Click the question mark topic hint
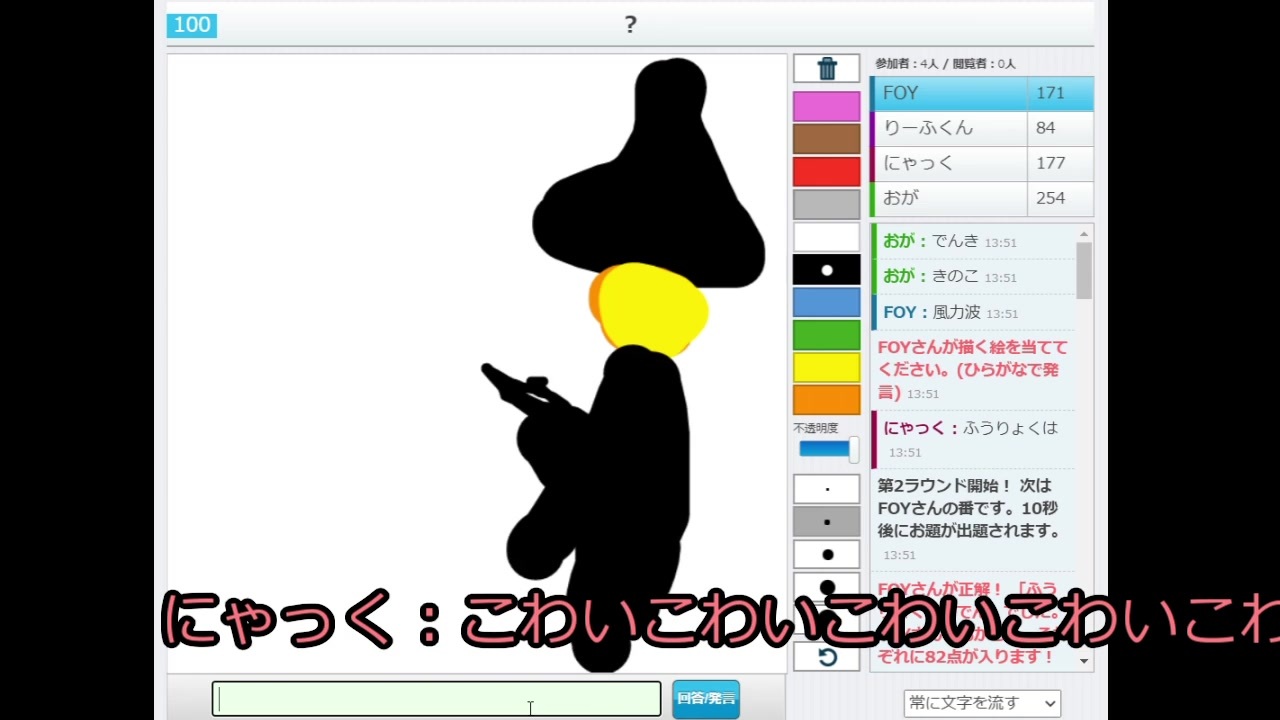This screenshot has height=720, width=1280. tap(630, 25)
